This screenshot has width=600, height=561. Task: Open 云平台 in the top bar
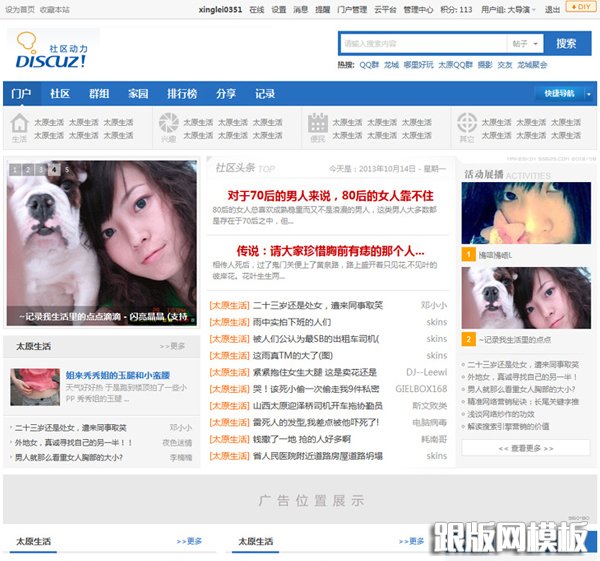[x=385, y=10]
